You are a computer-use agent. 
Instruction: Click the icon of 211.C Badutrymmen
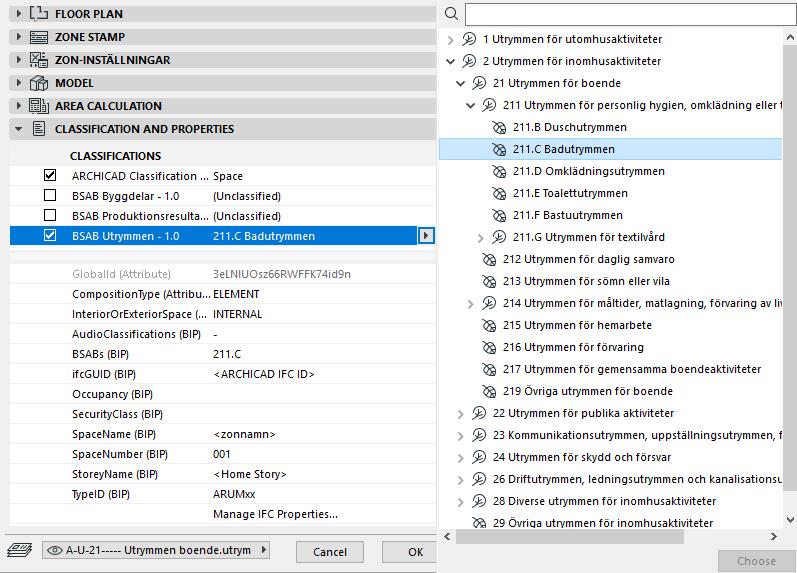point(499,149)
